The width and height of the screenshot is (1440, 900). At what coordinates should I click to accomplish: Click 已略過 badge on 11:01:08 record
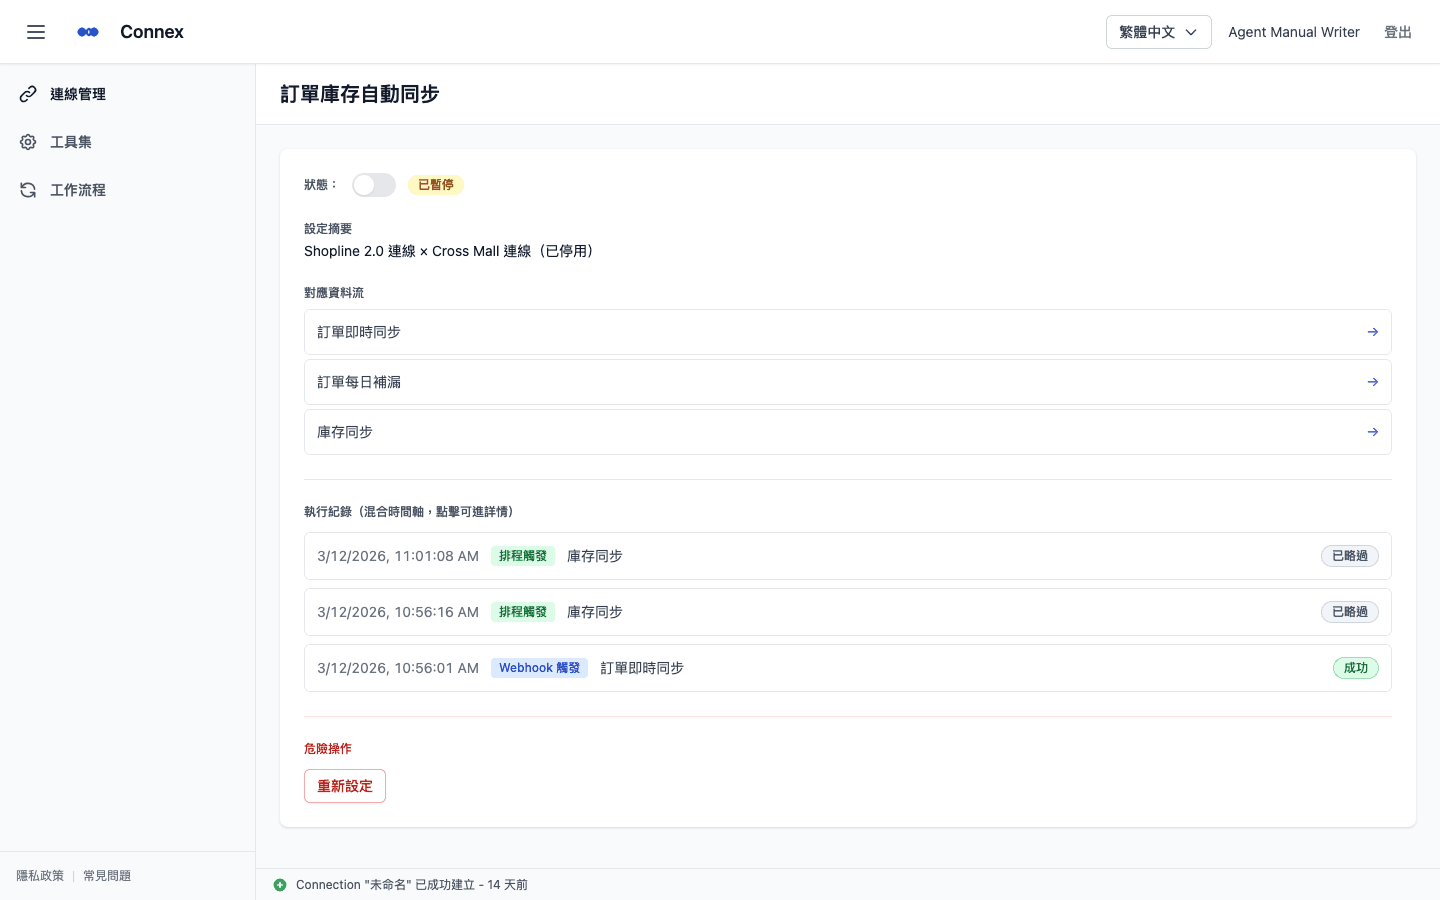[1350, 556]
